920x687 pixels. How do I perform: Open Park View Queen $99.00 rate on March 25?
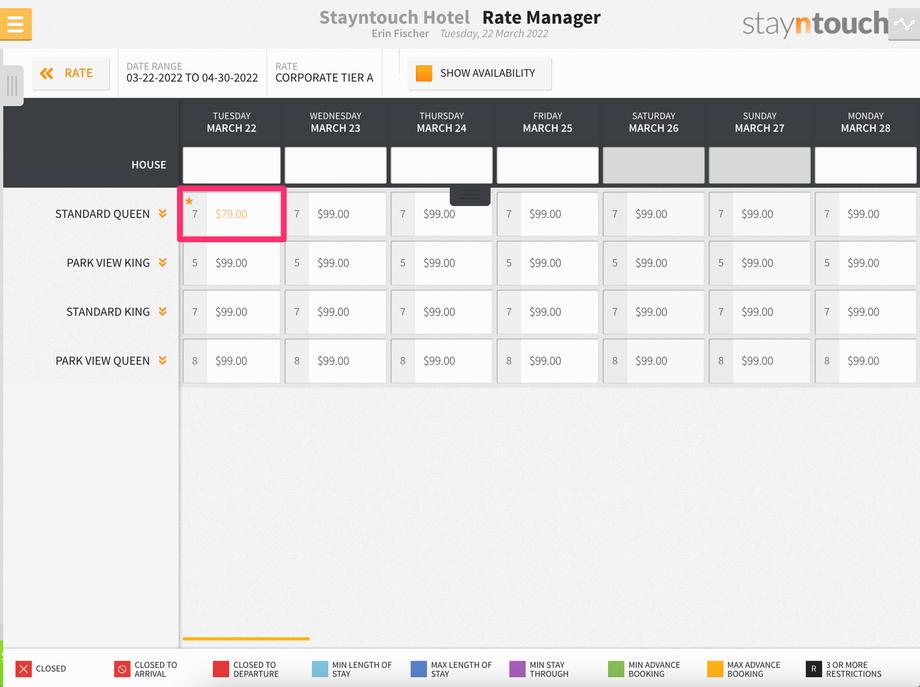coord(547,361)
